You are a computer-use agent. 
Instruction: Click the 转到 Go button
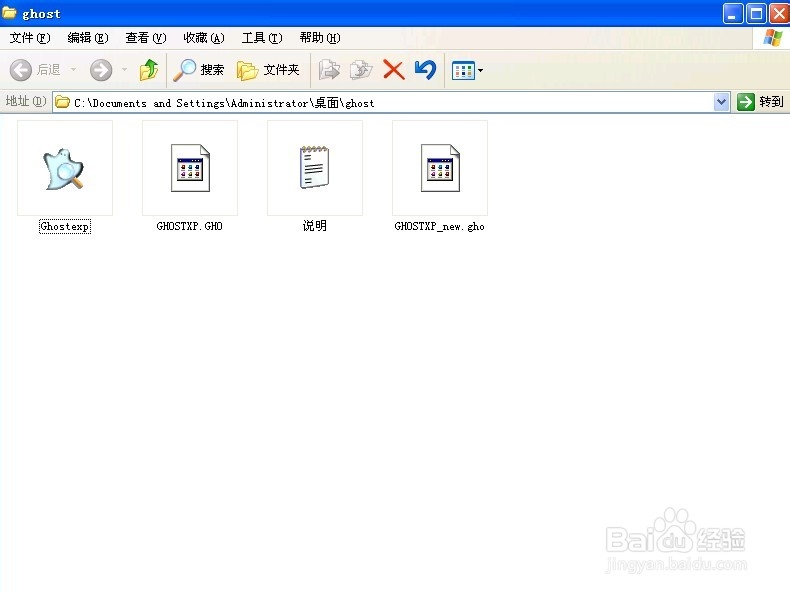[x=760, y=102]
